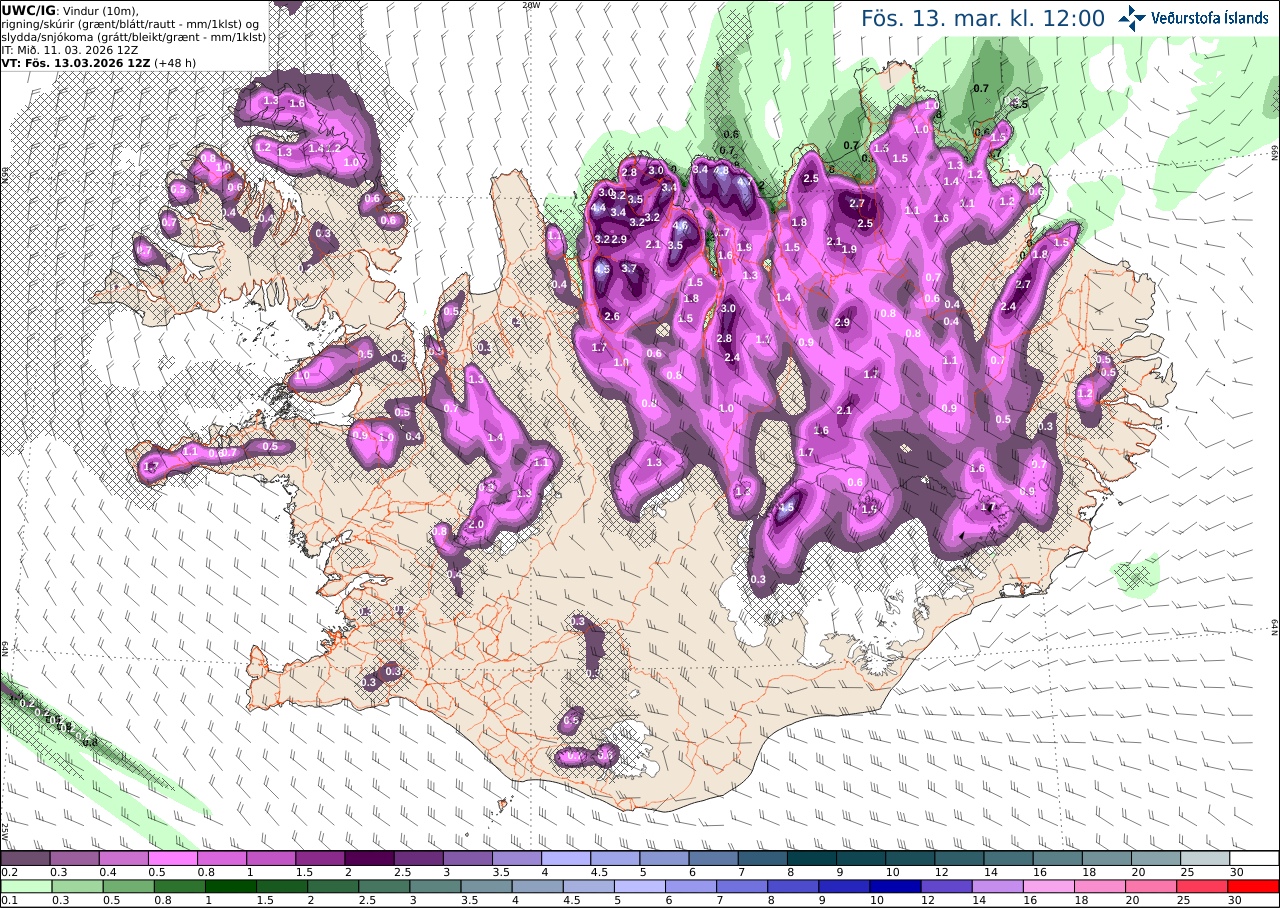Pick the light lavender snow legend swatch at 4
The image size is (1280, 908).
(x=566, y=858)
